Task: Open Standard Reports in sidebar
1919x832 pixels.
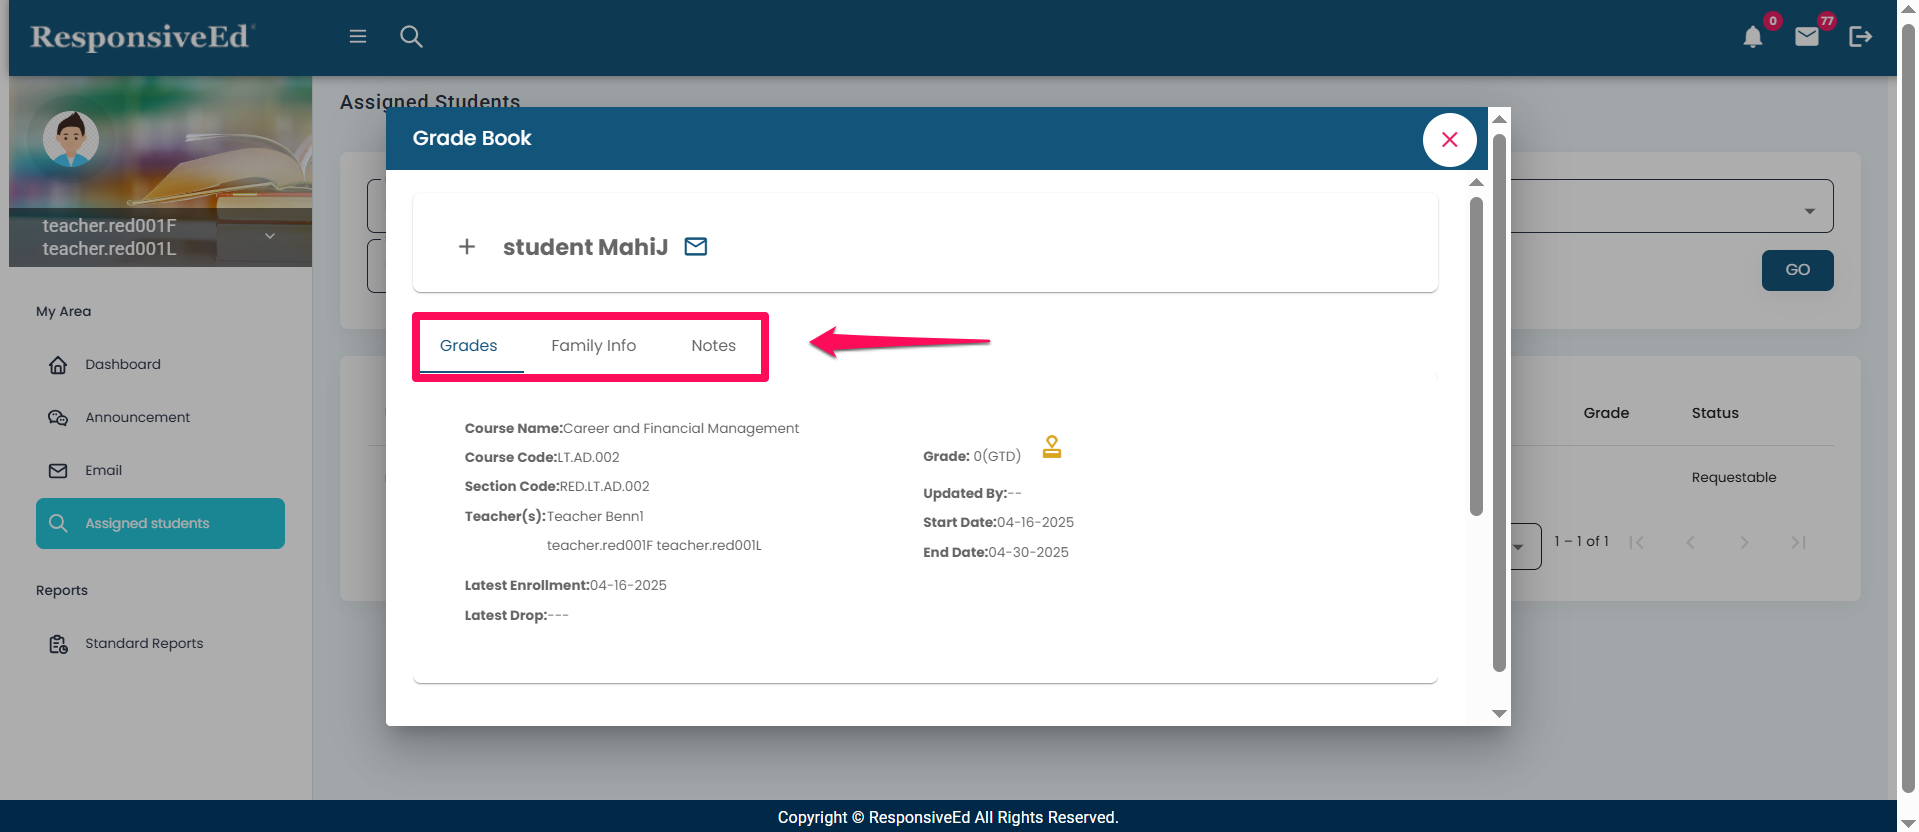Action: (144, 644)
